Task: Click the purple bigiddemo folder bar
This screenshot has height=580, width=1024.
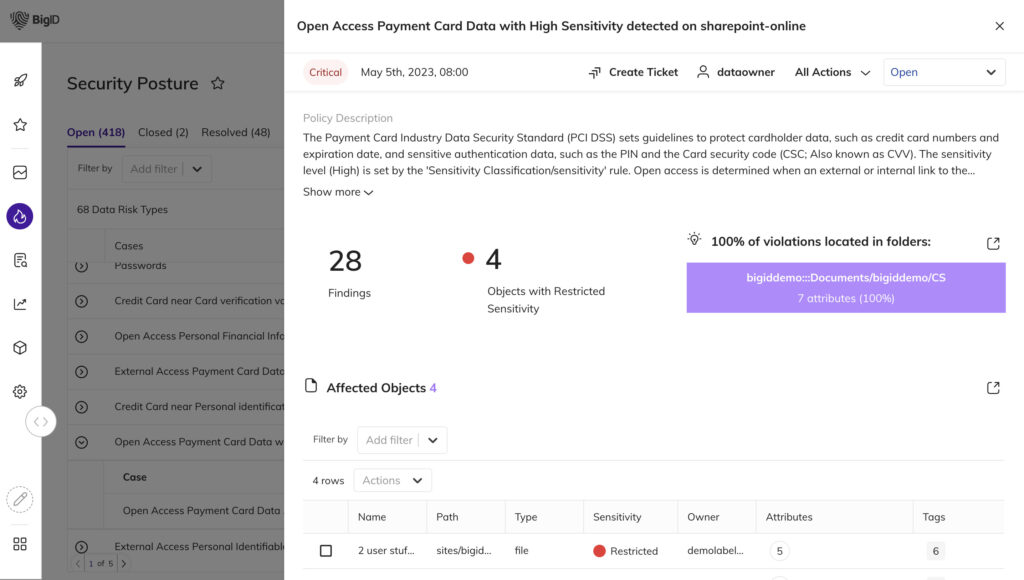Action: pos(845,287)
